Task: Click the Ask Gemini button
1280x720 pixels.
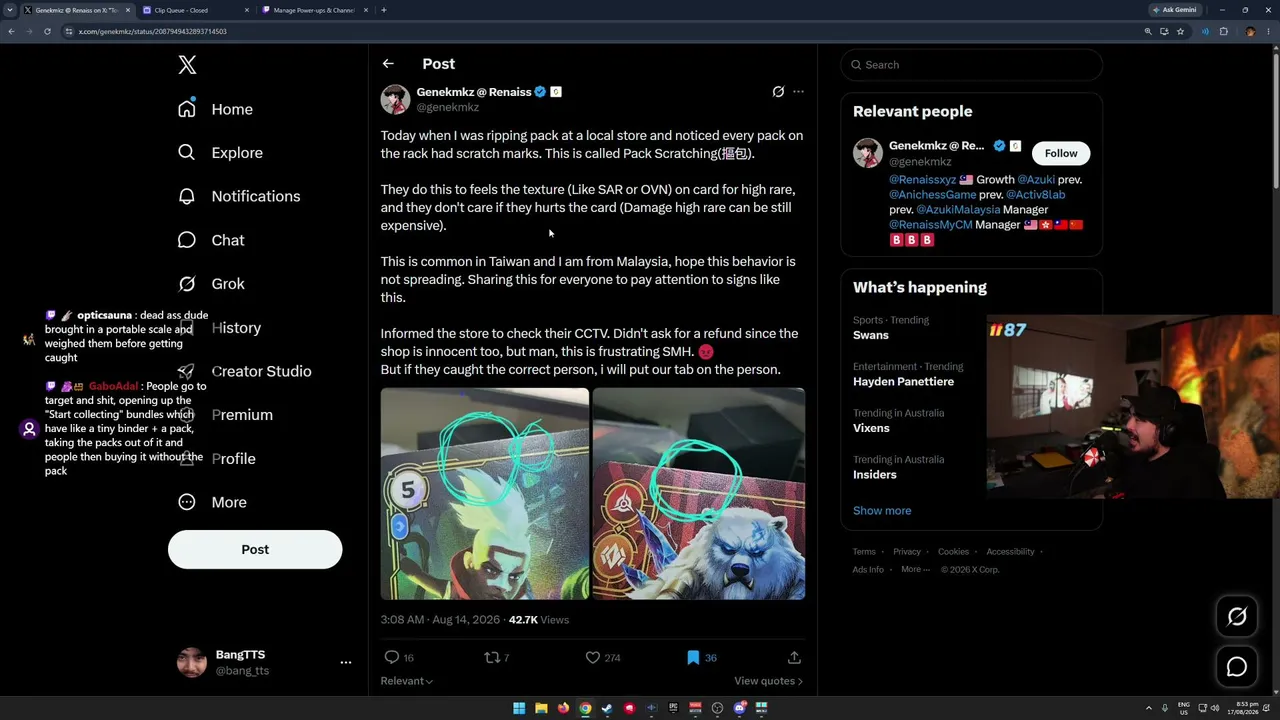Action: (1175, 10)
